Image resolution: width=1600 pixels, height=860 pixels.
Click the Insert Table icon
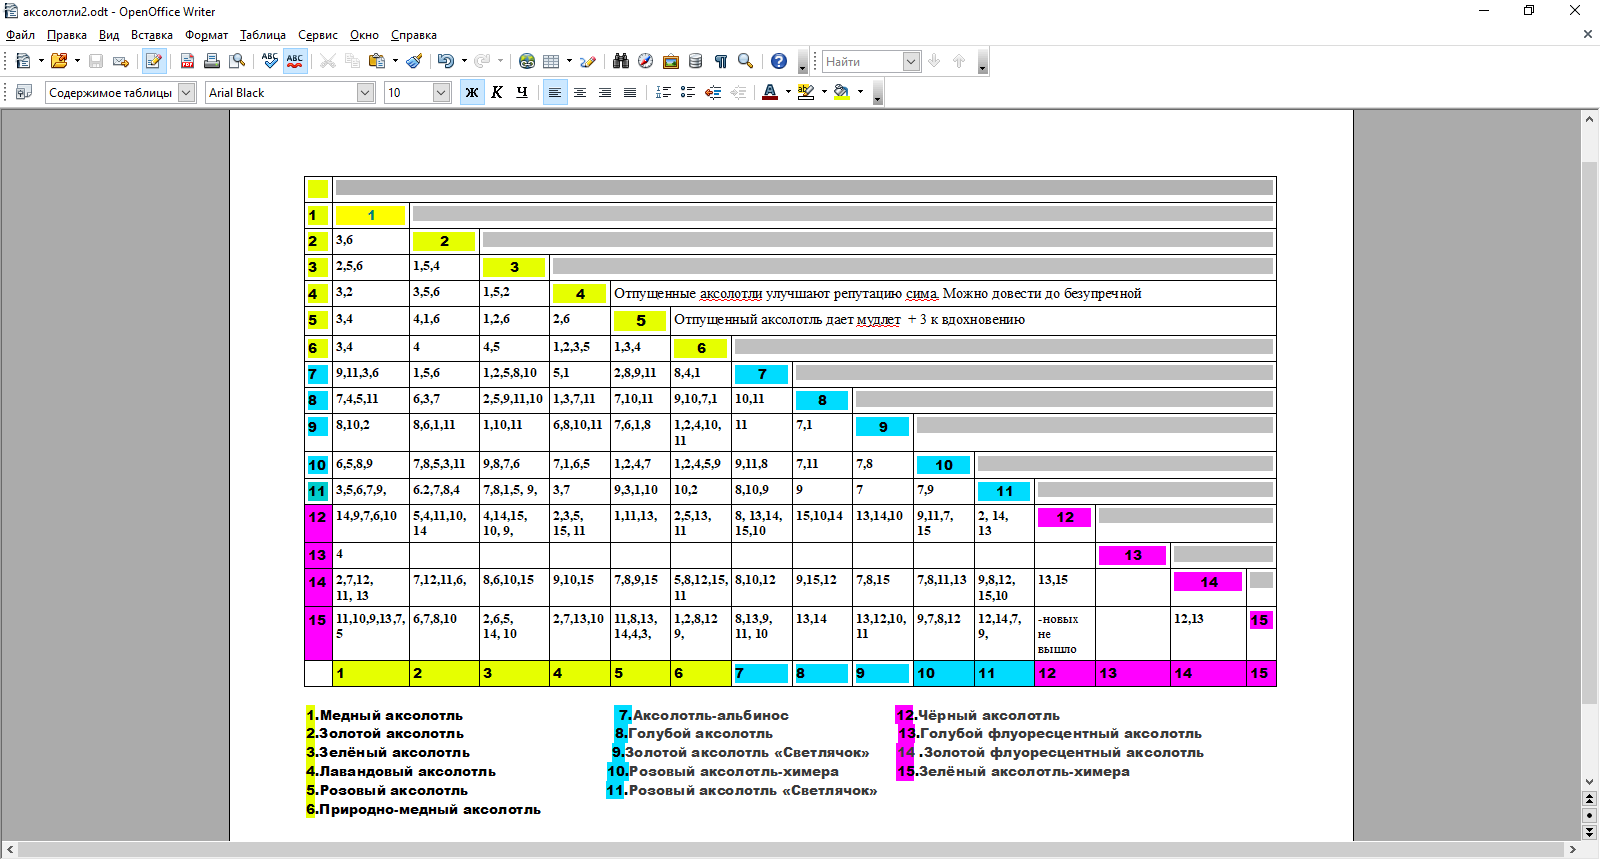click(551, 61)
